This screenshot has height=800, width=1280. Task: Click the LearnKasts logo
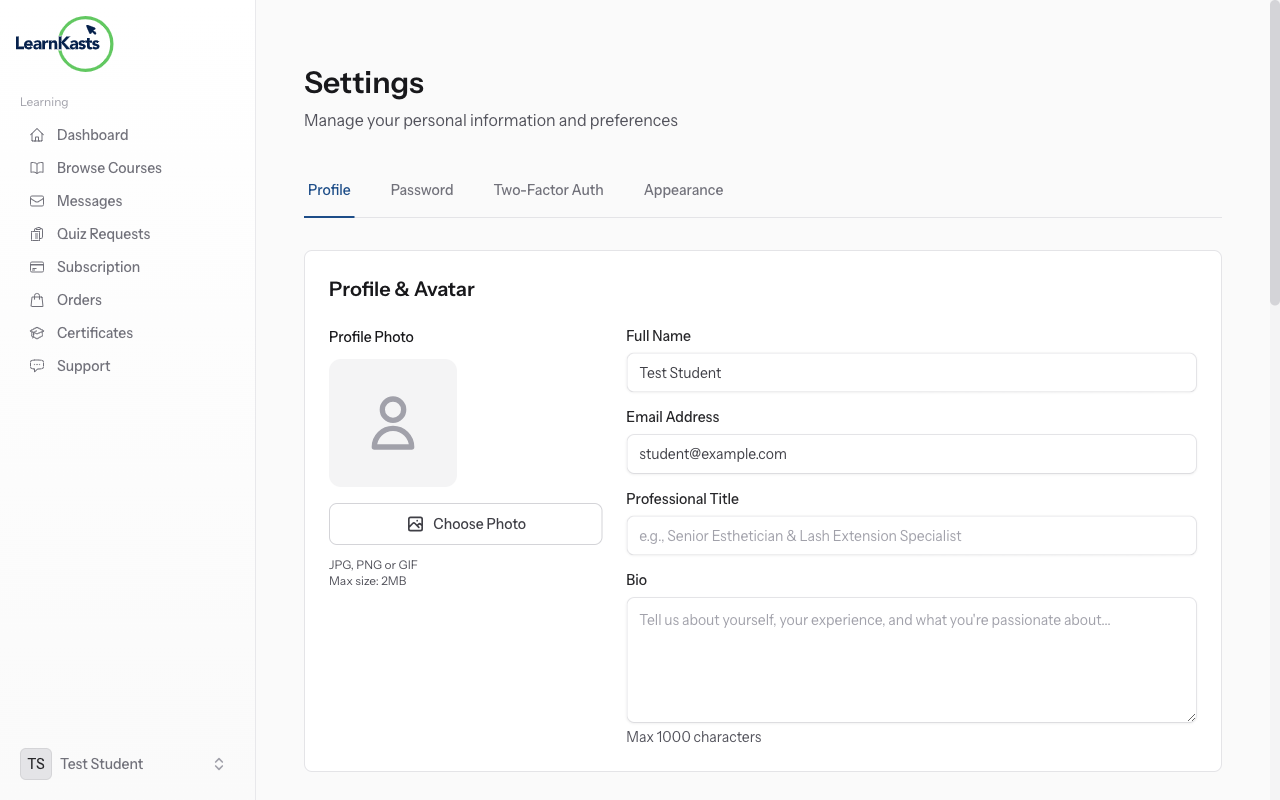(62, 43)
